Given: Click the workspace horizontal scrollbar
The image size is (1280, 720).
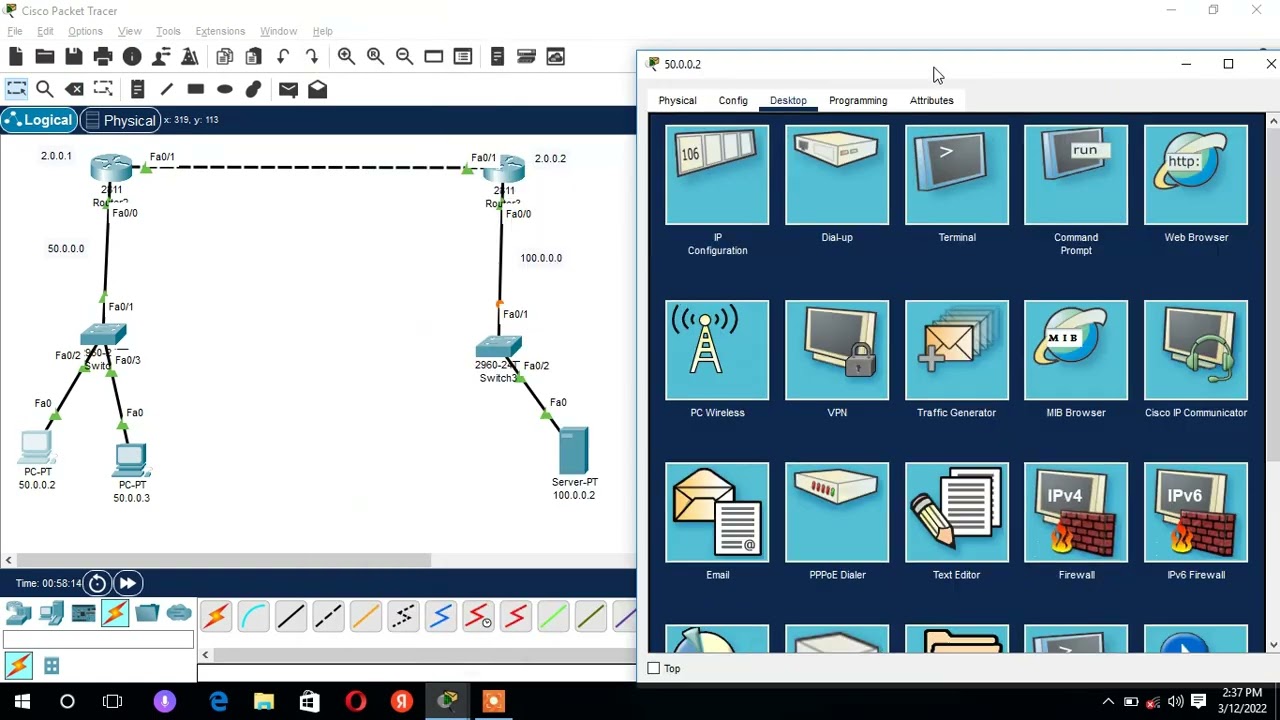Looking at the screenshot, I should (x=224, y=560).
